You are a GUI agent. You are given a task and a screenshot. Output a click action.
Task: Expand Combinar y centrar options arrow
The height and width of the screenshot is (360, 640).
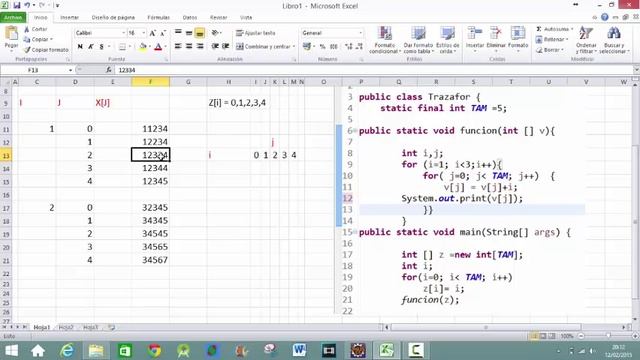coord(293,47)
